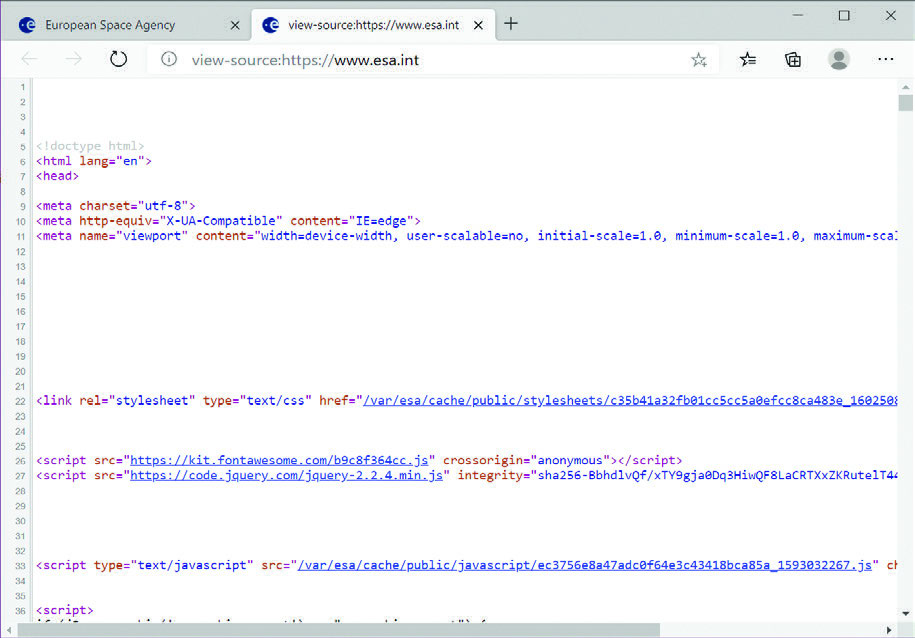Open the kit.fontawesome.com script link
This screenshot has height=638, width=915.
pos(282,460)
